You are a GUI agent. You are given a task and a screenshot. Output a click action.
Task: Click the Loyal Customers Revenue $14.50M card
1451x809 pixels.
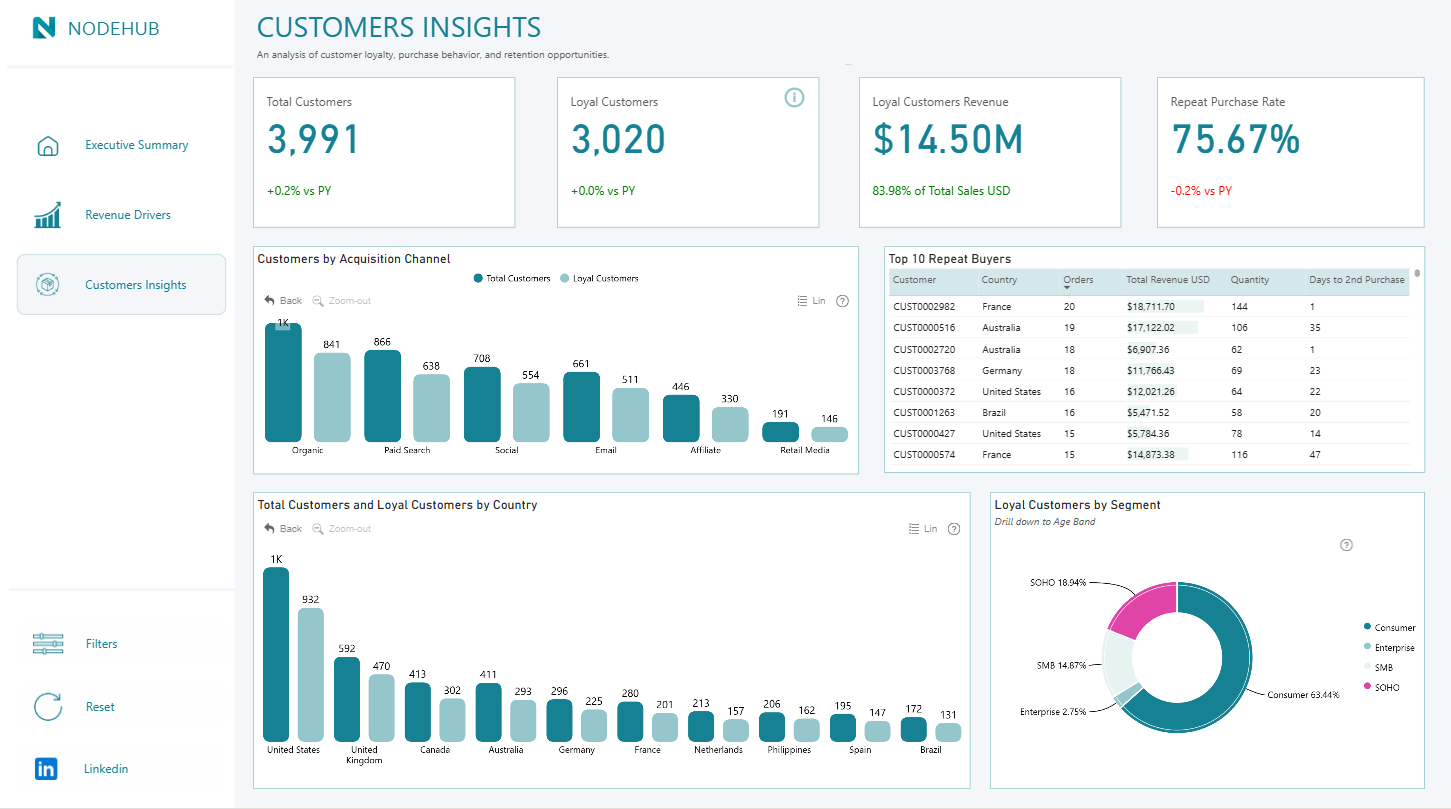click(x=989, y=152)
